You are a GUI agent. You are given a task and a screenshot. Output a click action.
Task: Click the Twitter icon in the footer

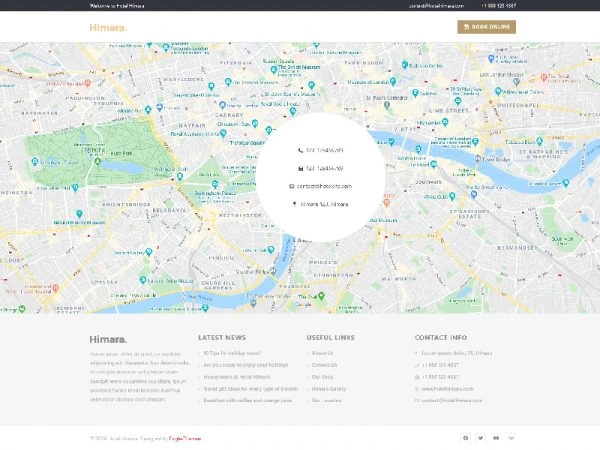(x=481, y=438)
